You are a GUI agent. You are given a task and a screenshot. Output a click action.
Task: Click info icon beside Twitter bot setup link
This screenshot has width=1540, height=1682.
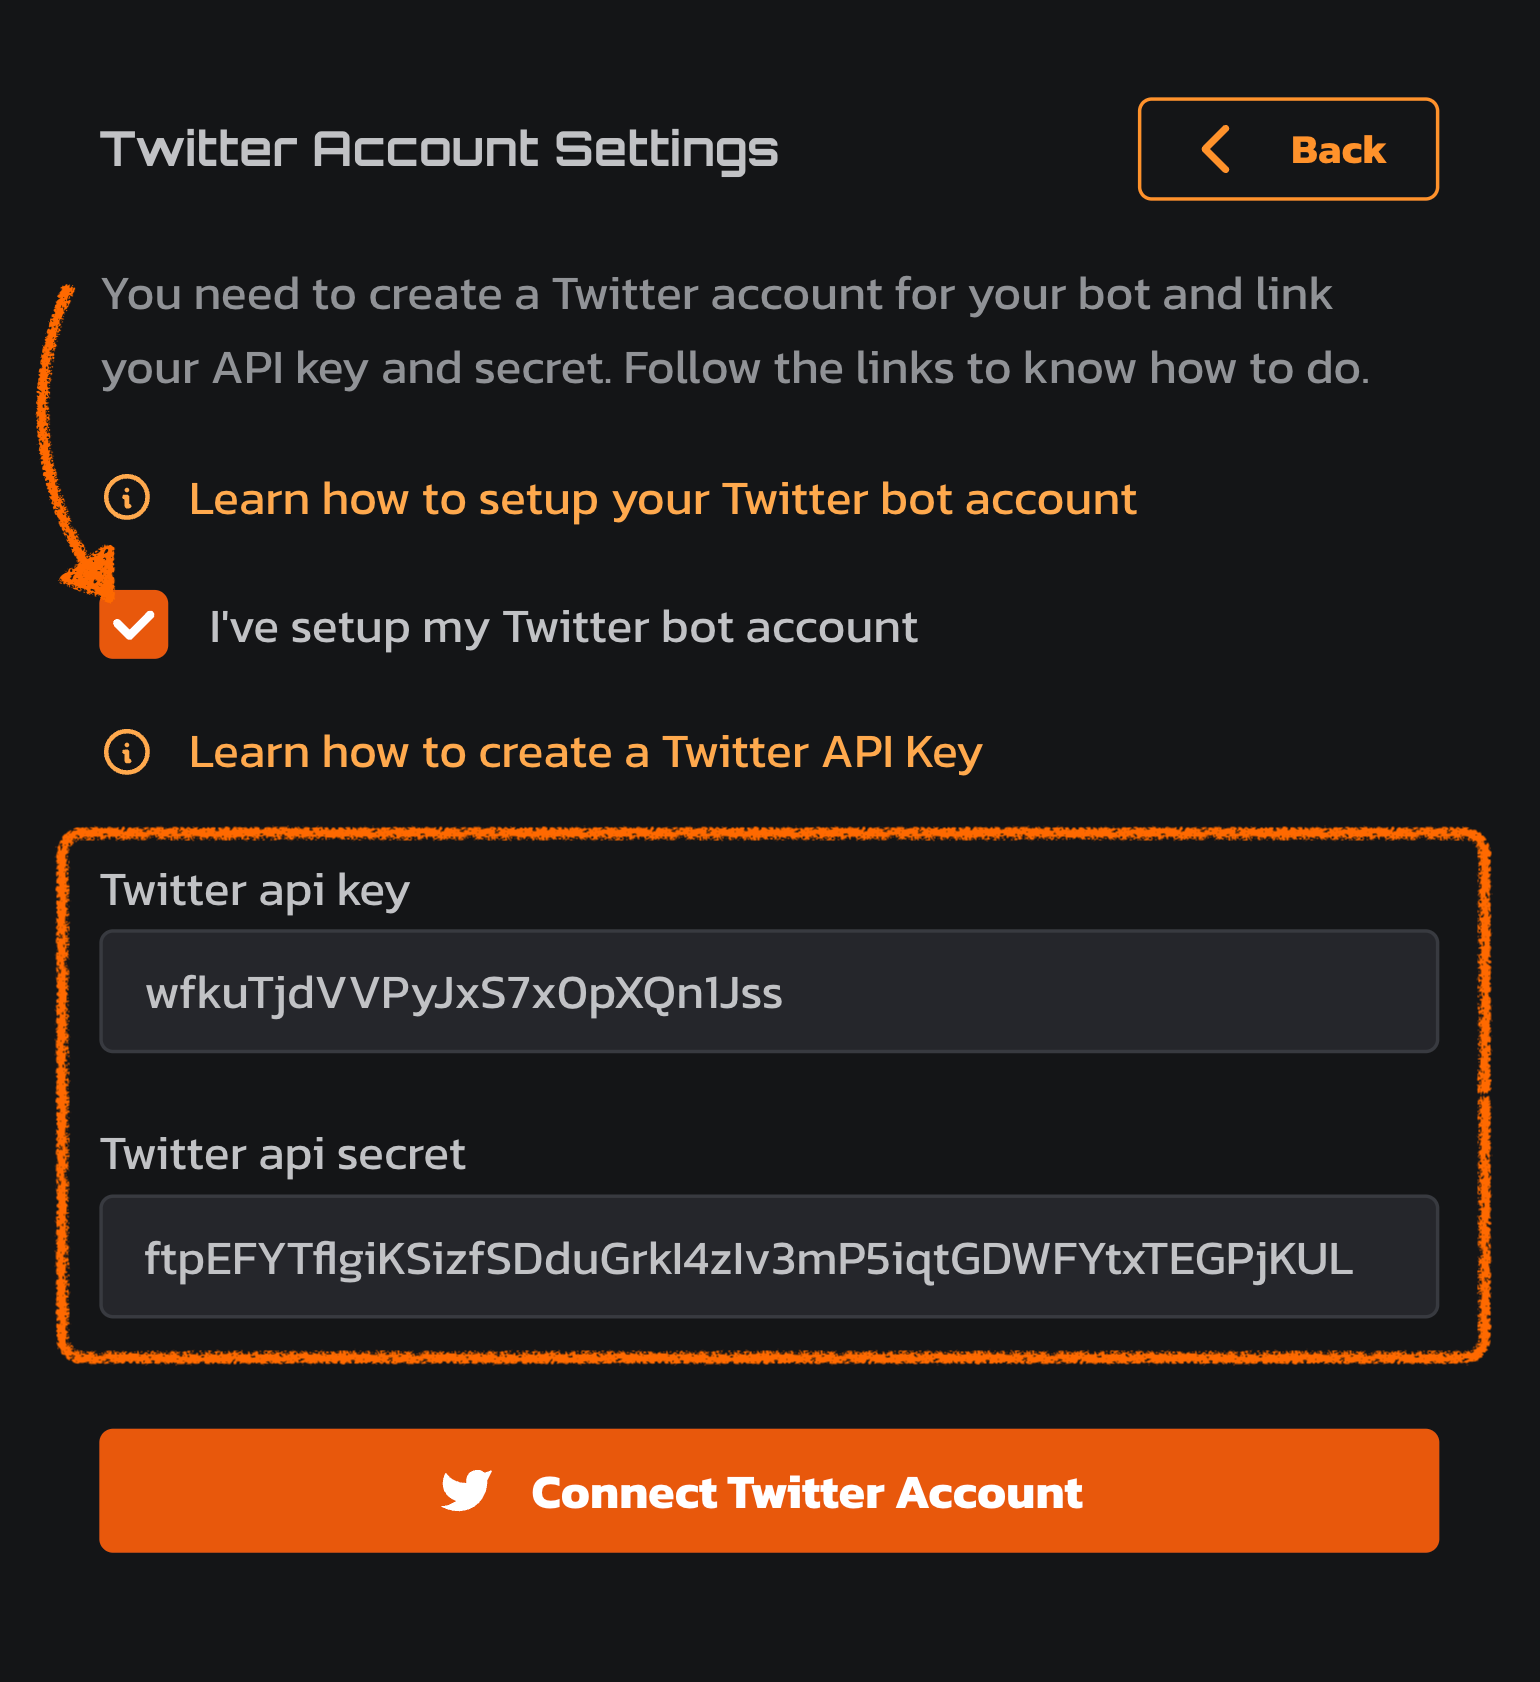click(x=127, y=497)
